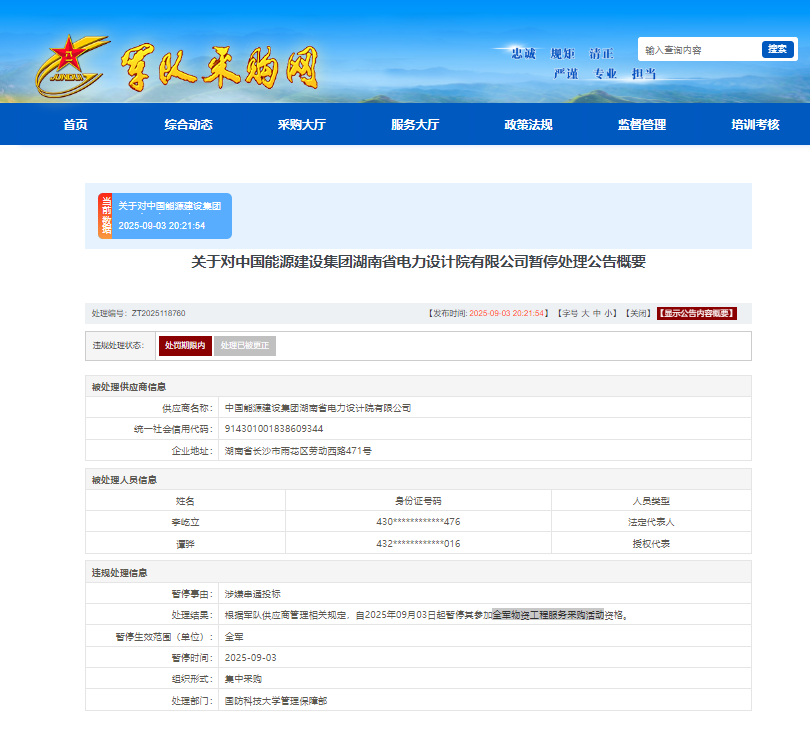The height and width of the screenshot is (741, 810).
Task: Click the 显示公告内容概要 button
Action: (x=697, y=313)
